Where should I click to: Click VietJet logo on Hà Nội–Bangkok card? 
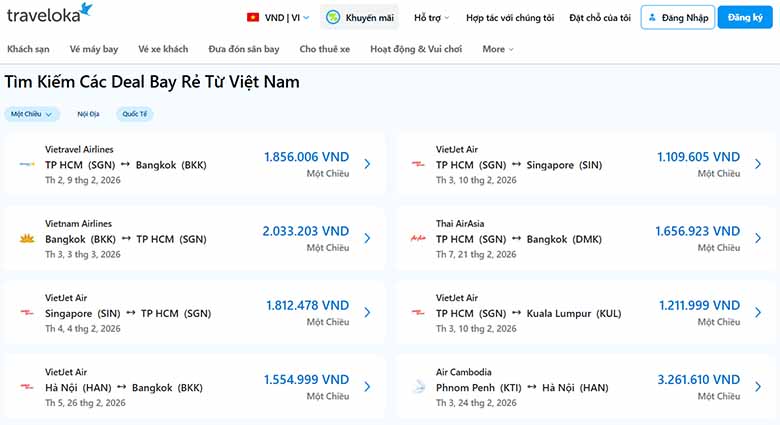27,387
